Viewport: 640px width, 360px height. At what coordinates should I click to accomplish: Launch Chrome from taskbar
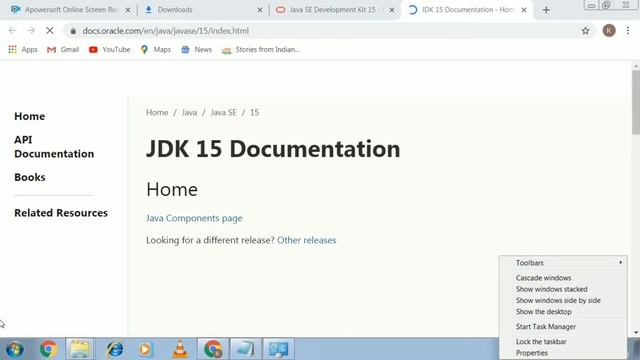49,349
